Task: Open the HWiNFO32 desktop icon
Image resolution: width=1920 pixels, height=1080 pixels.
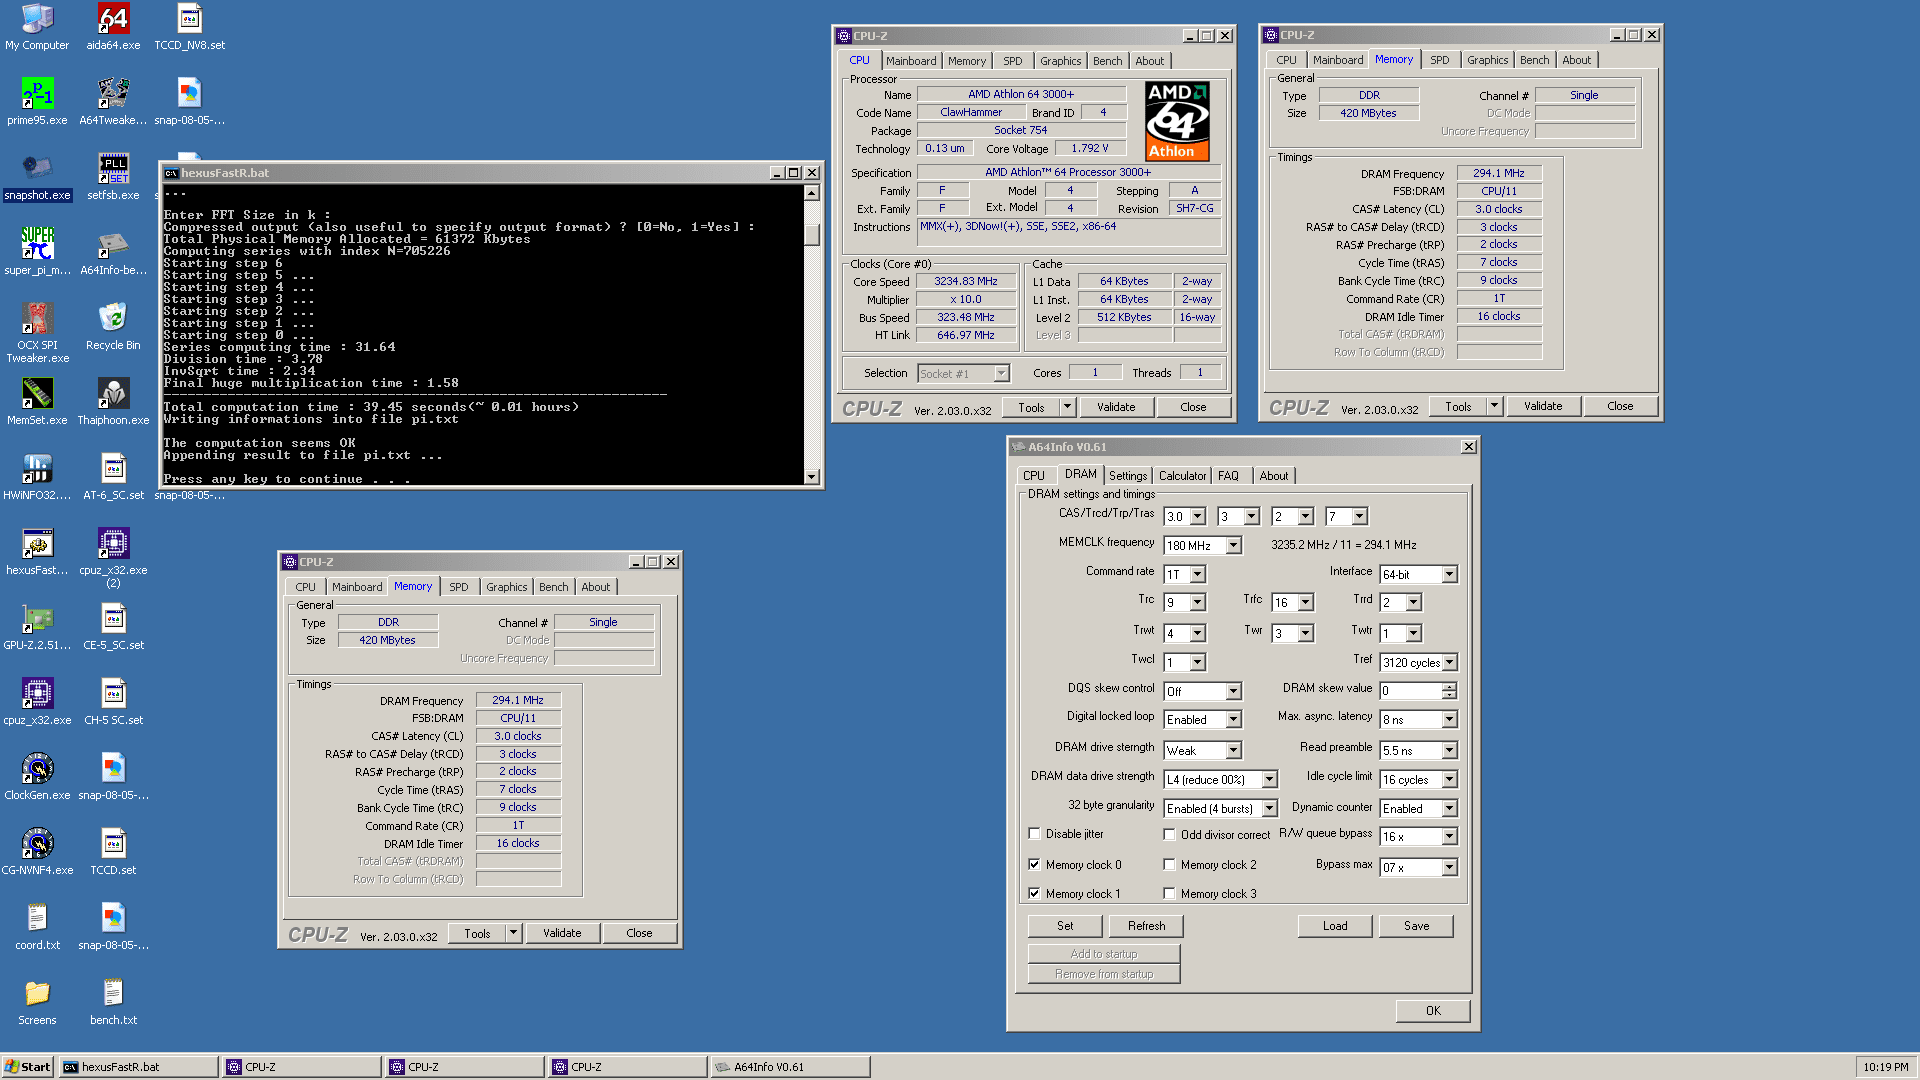Action: tap(37, 477)
